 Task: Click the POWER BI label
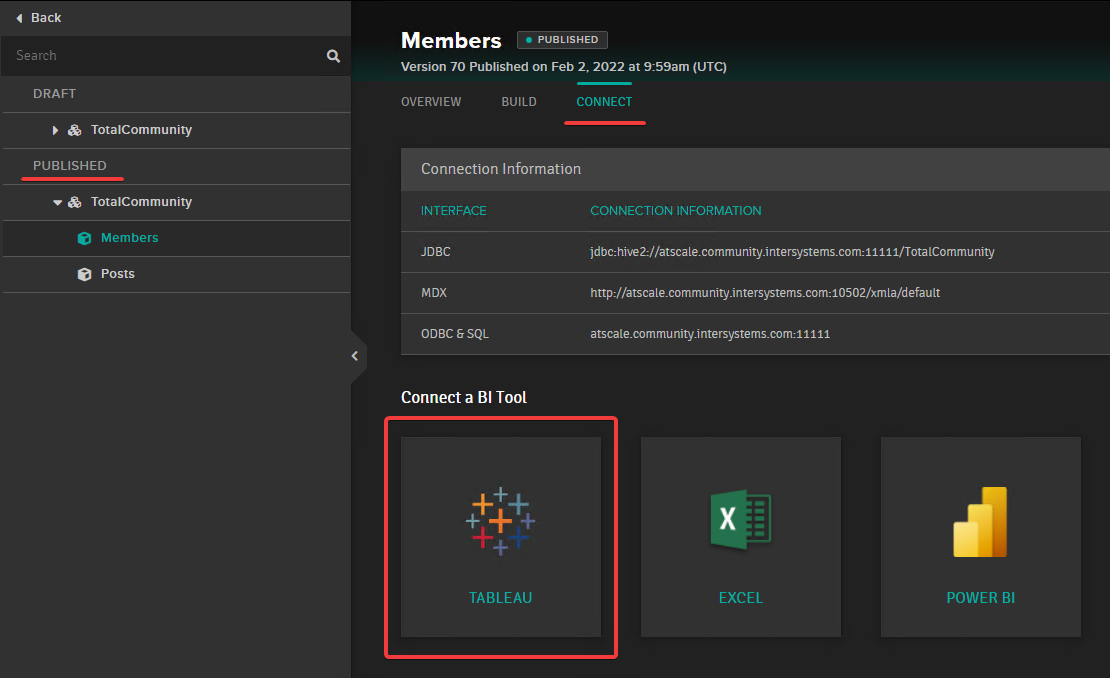980,598
